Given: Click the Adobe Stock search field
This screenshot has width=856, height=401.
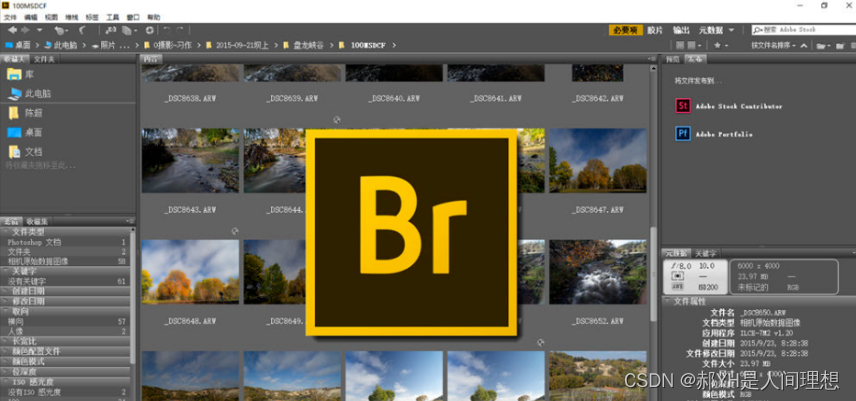Looking at the screenshot, I should [x=804, y=30].
